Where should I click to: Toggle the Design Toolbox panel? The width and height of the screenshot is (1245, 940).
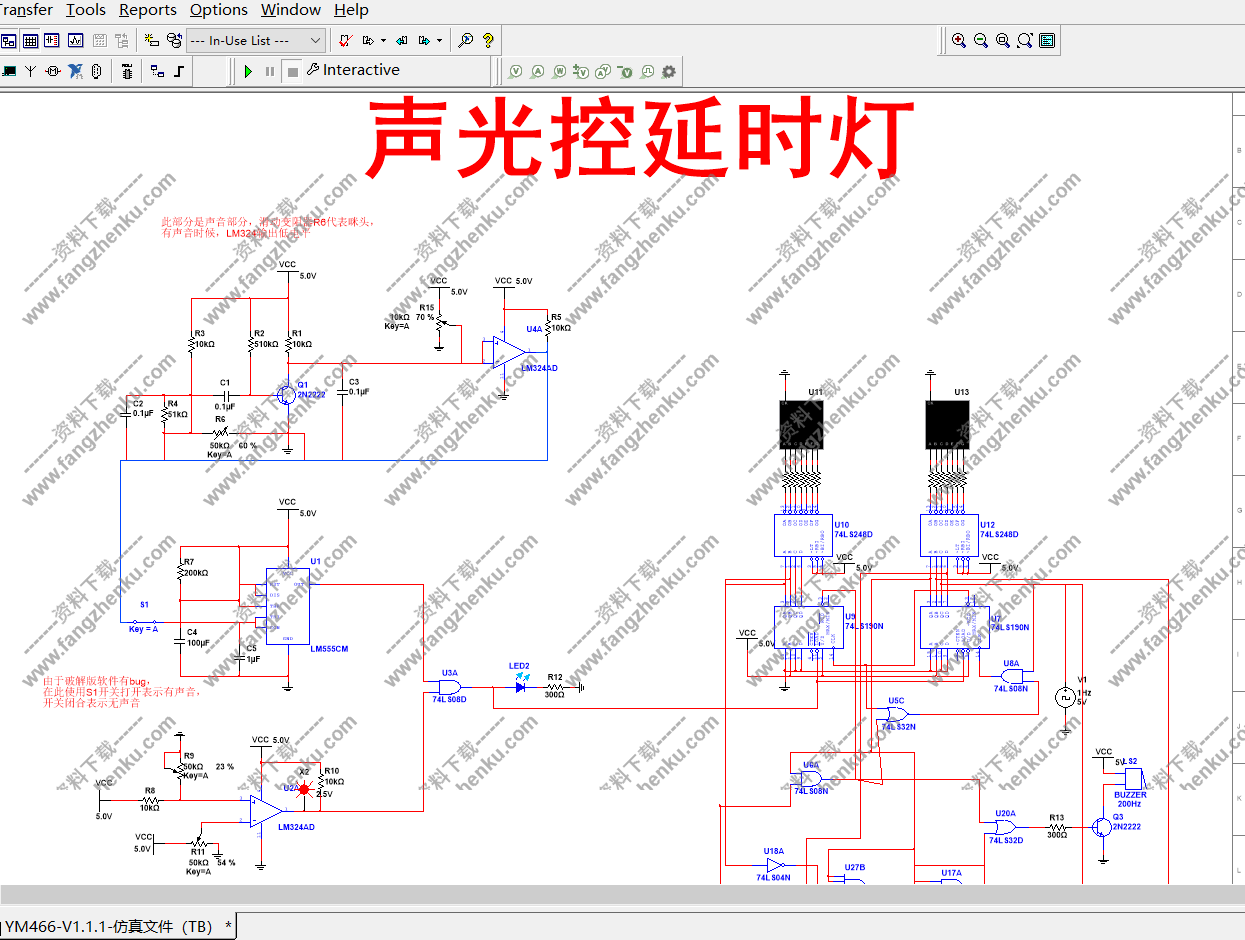[x=8, y=40]
